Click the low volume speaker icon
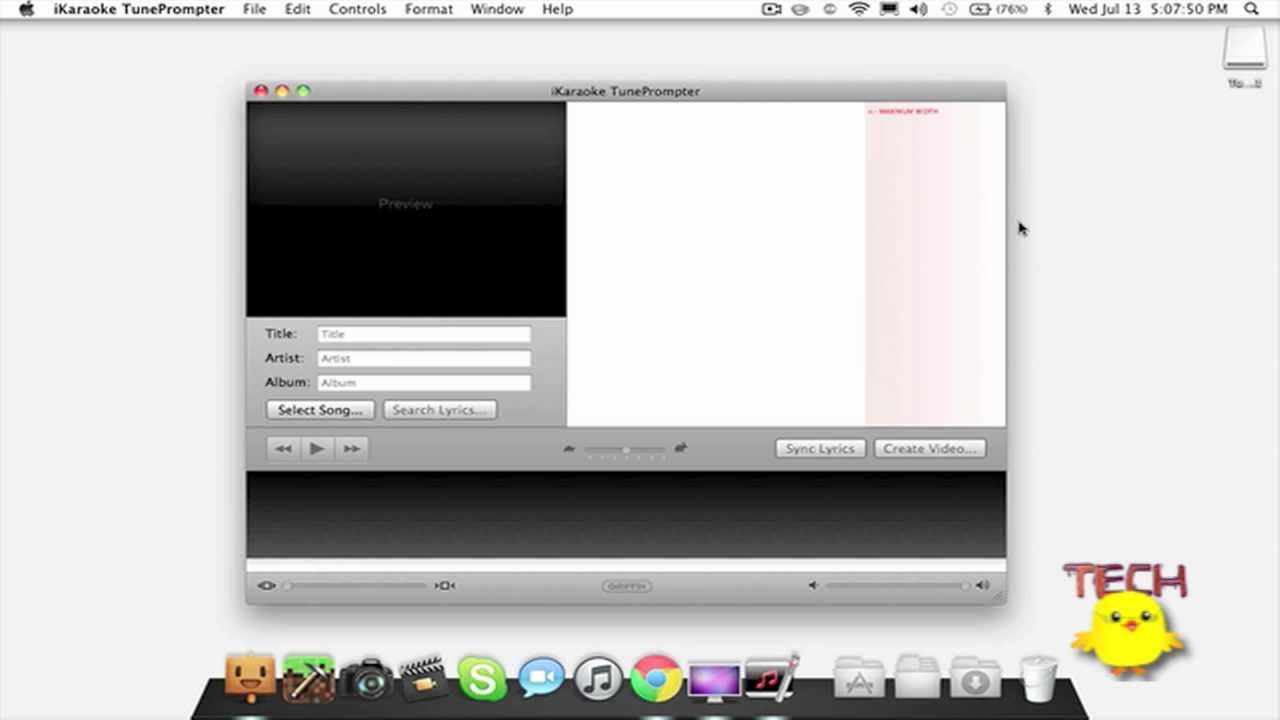The image size is (1280, 720). coord(813,586)
